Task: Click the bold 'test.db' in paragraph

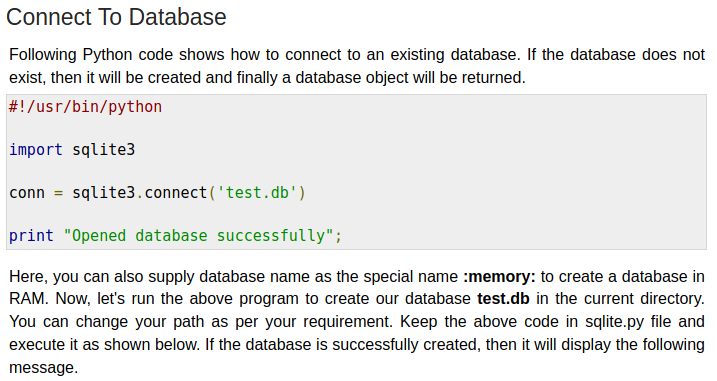Action: [503, 299]
